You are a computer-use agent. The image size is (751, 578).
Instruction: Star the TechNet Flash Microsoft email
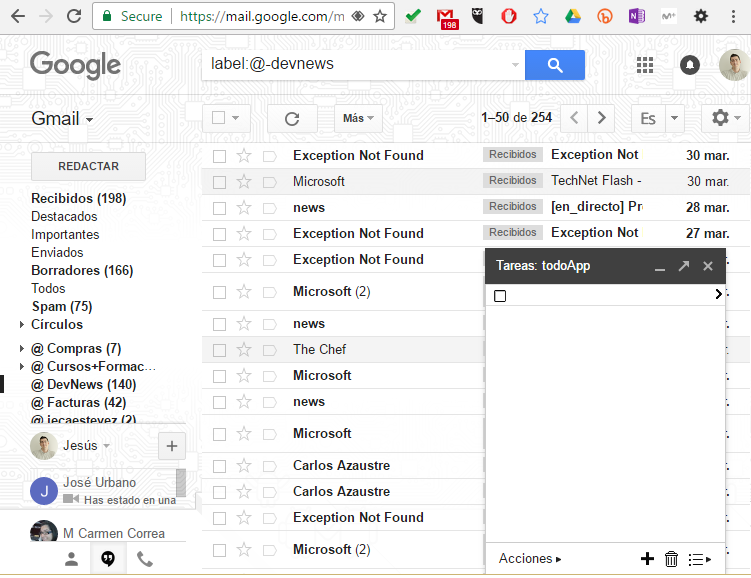pos(244,181)
